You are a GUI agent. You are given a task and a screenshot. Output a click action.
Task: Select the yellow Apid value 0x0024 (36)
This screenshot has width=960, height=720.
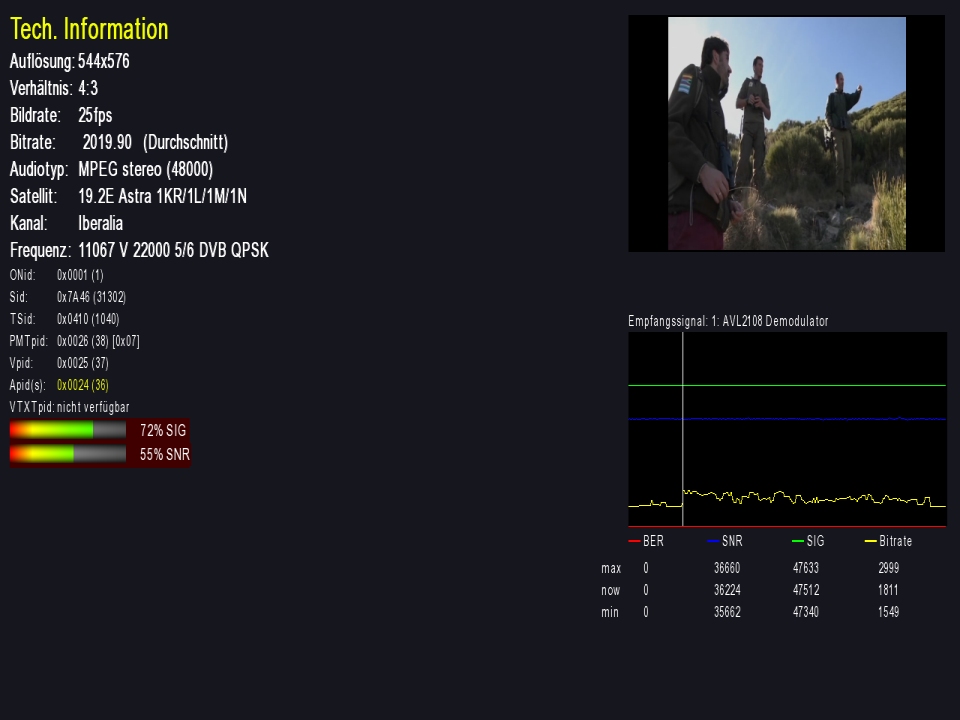(83, 385)
